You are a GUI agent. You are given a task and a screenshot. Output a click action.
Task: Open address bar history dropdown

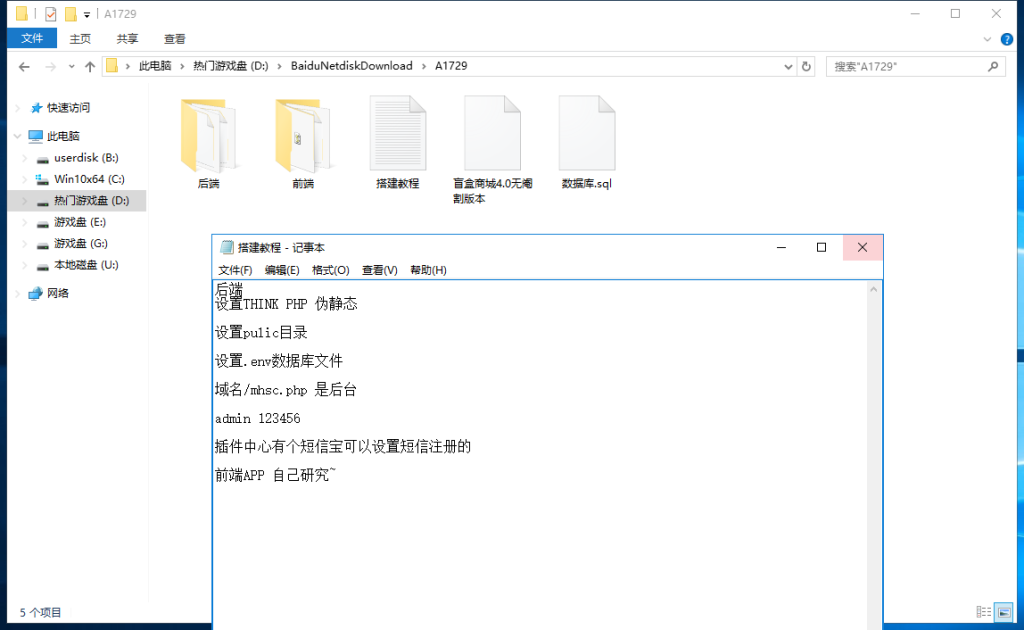[788, 67]
